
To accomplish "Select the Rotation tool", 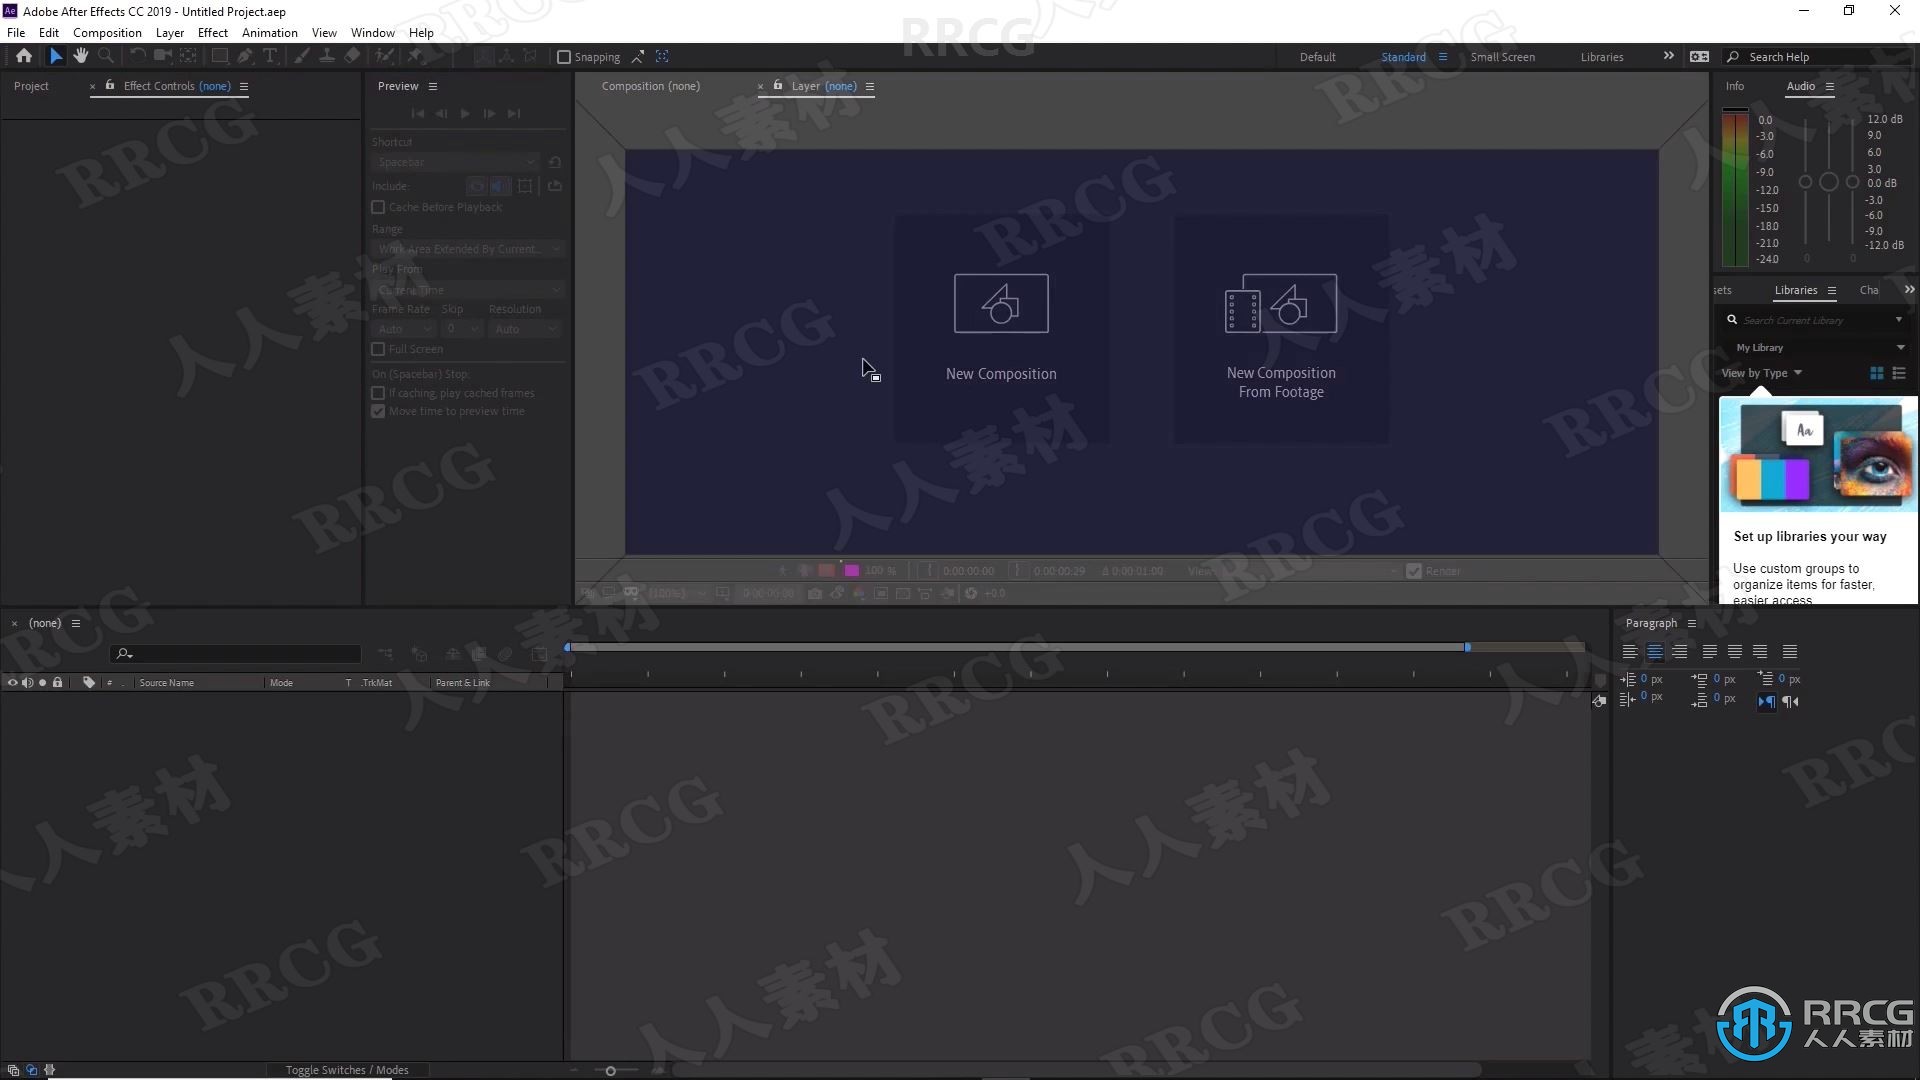I will 138,57.
